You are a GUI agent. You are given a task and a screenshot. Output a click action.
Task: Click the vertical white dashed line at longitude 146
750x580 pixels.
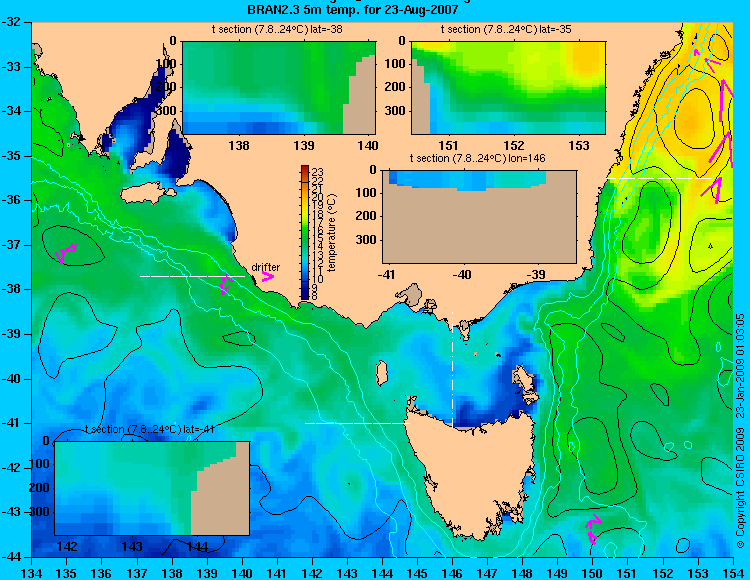click(452, 369)
